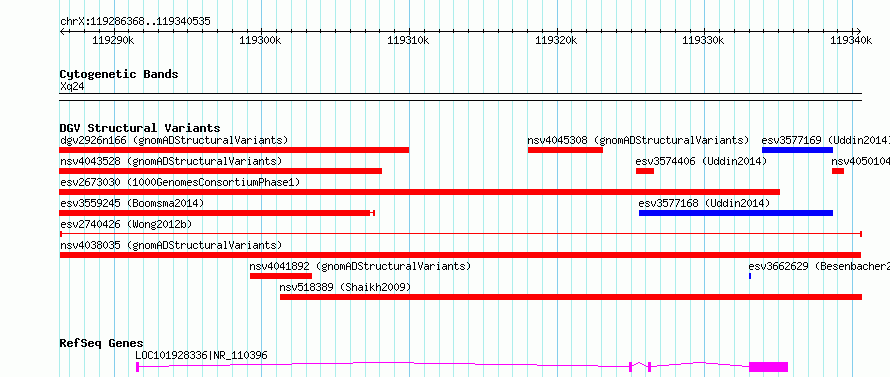Viewport: 890px width, 377px height.
Task: Open esv3577168 Uddin2014 label
Action: click(x=704, y=203)
